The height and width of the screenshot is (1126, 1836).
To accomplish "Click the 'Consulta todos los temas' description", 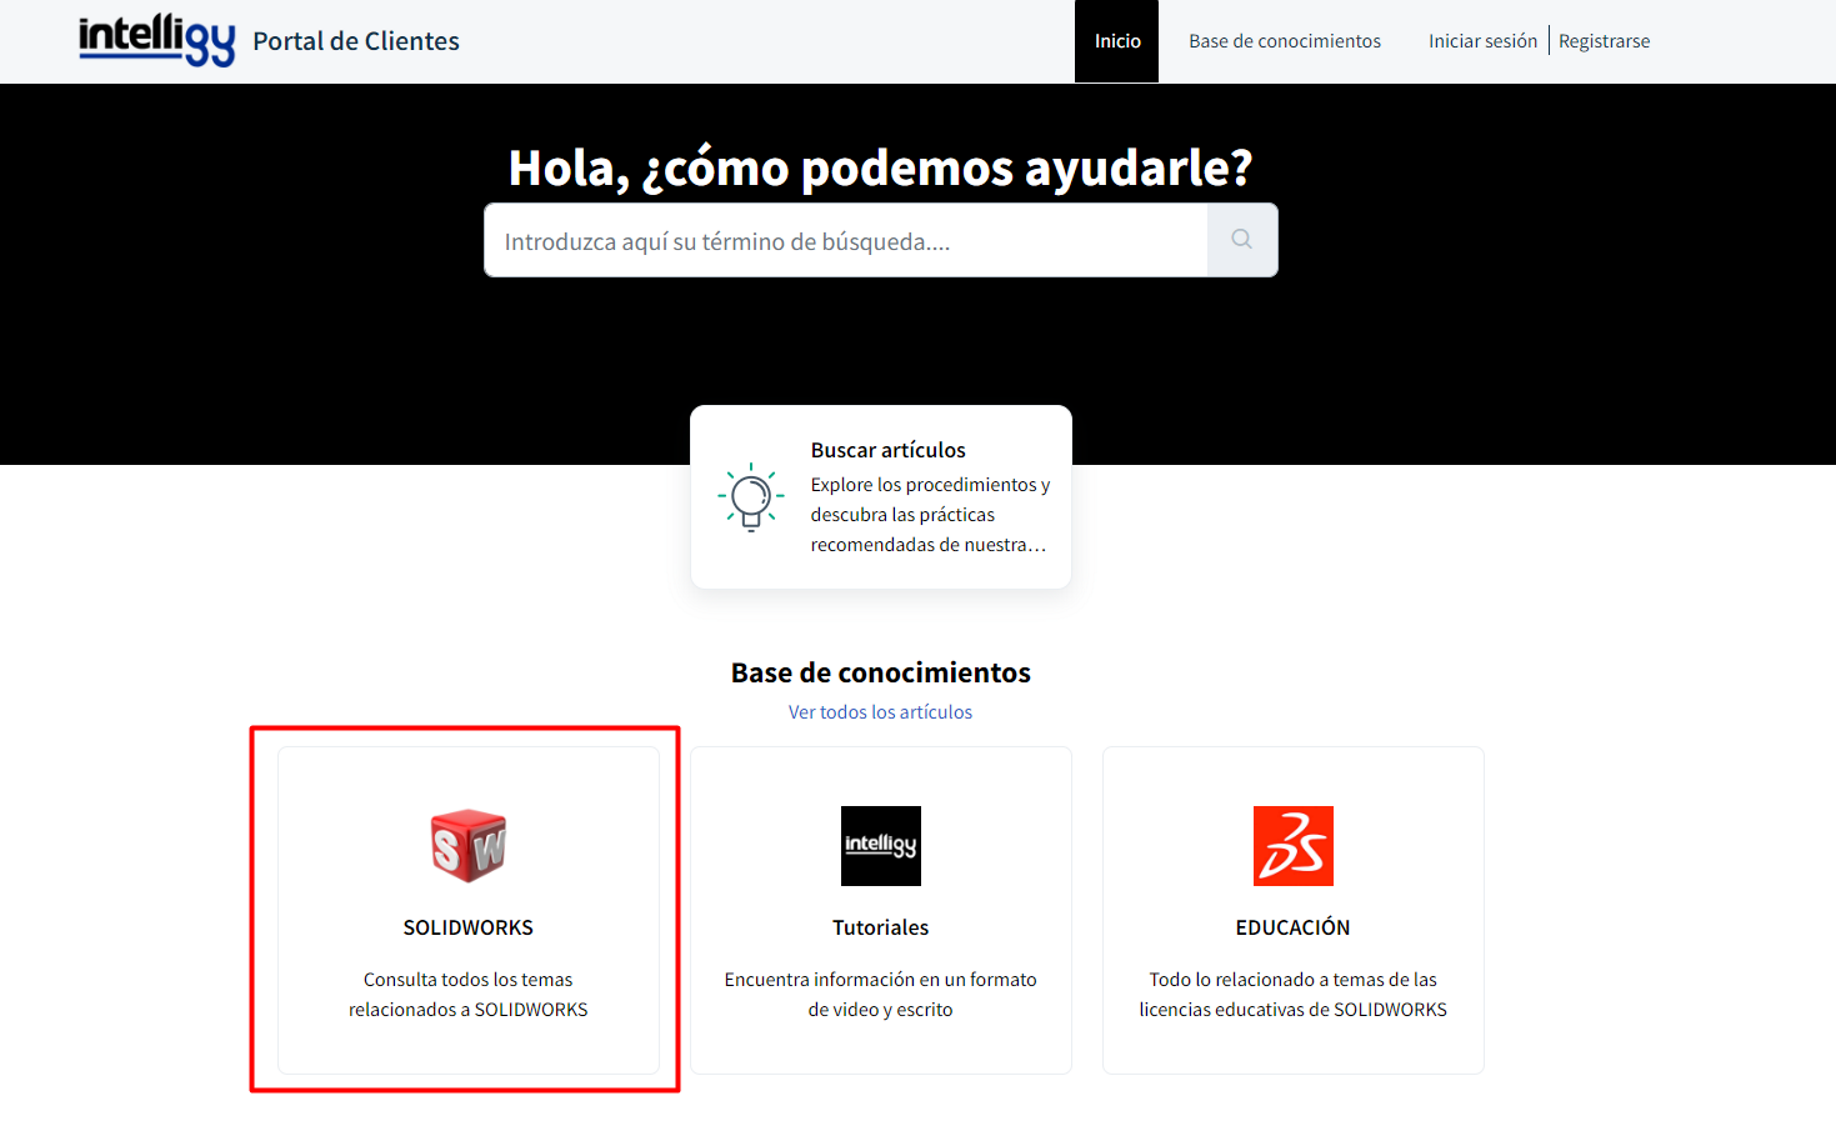I will (x=468, y=994).
